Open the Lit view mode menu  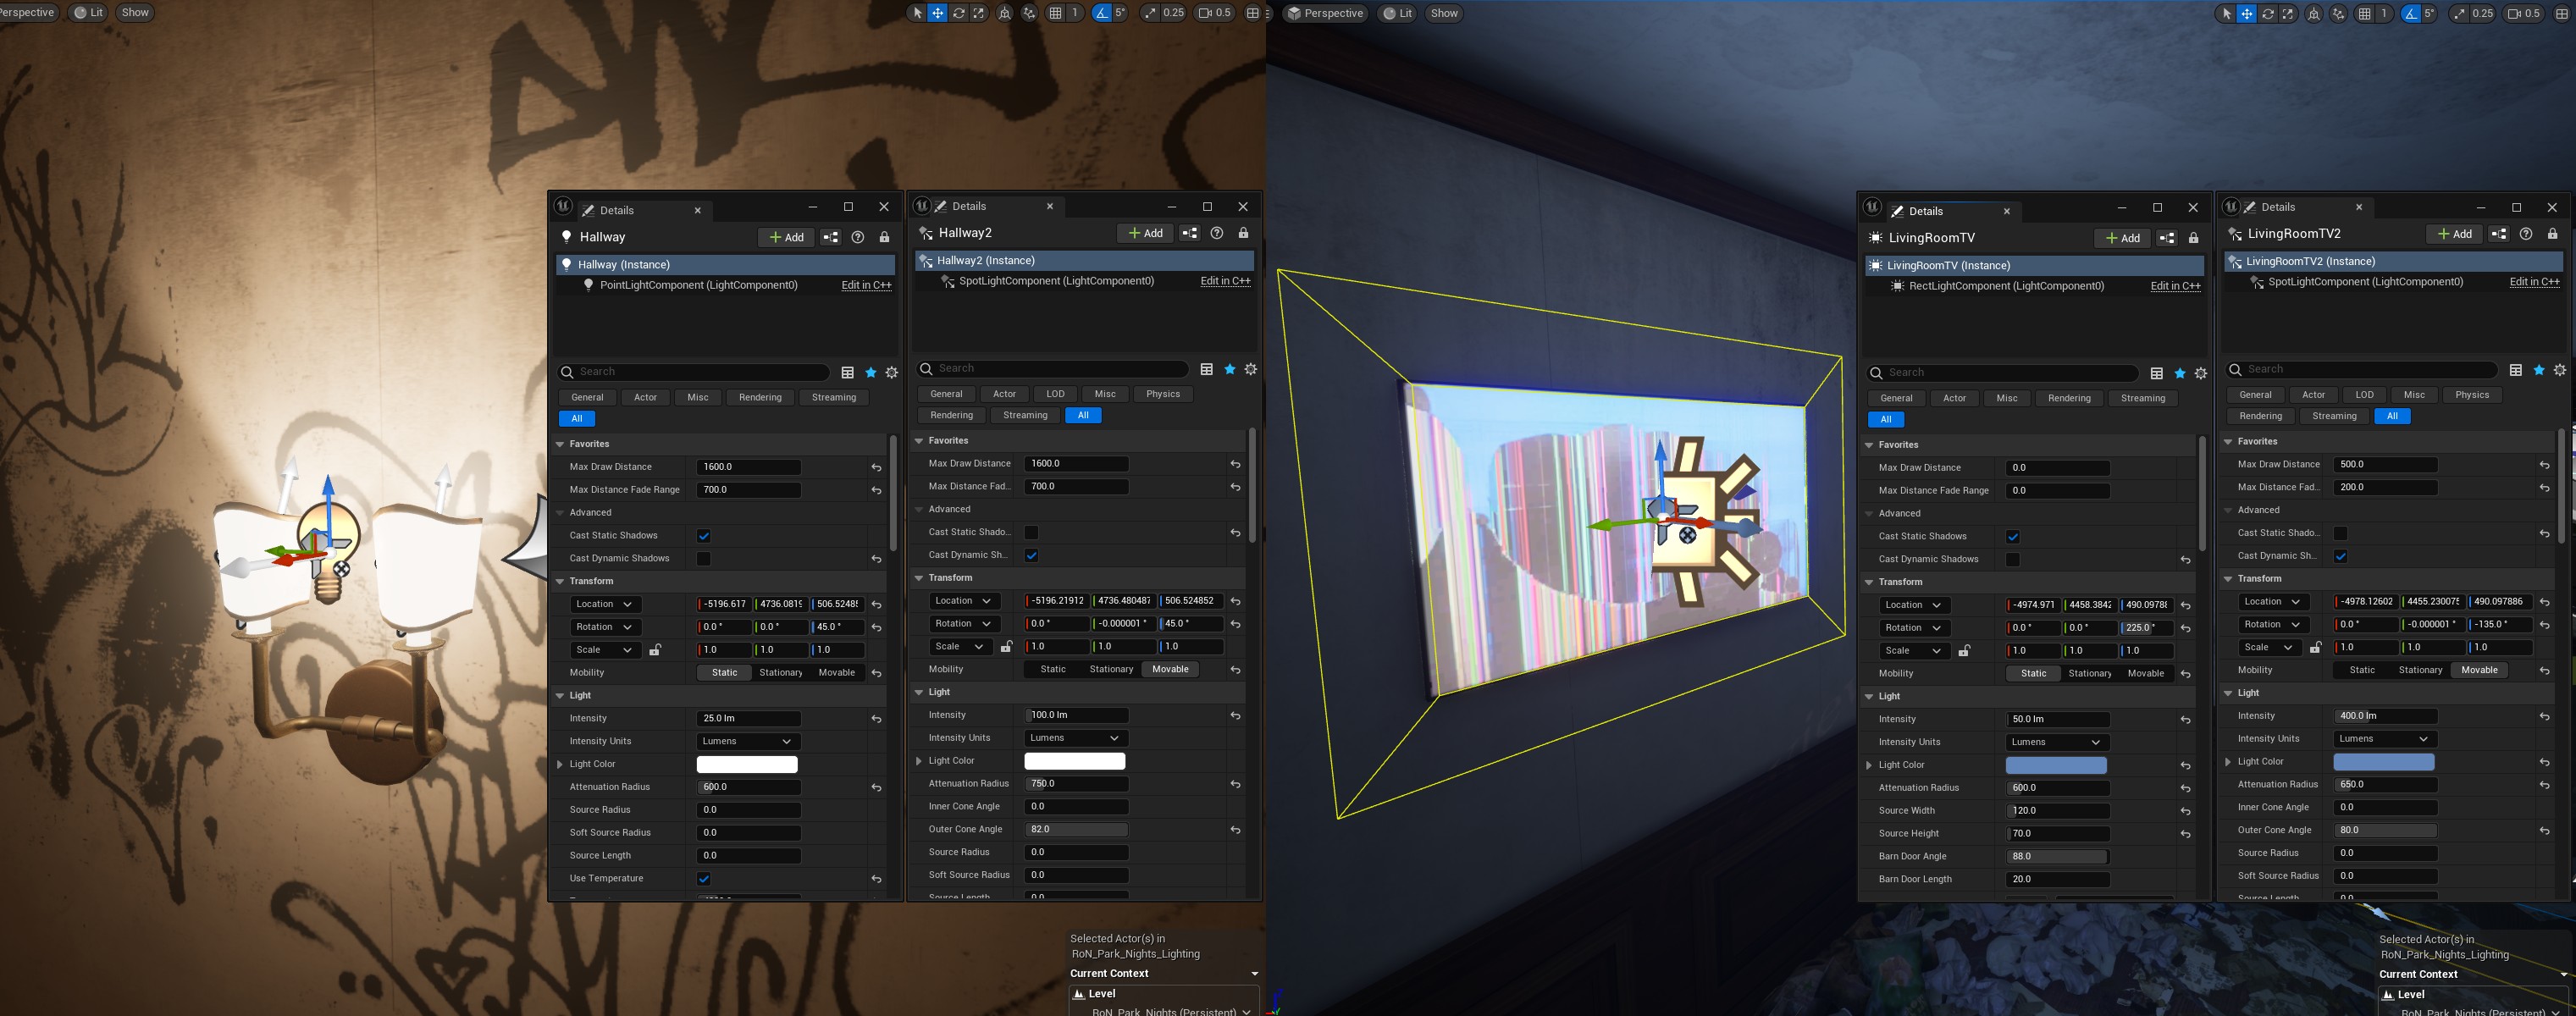point(87,12)
